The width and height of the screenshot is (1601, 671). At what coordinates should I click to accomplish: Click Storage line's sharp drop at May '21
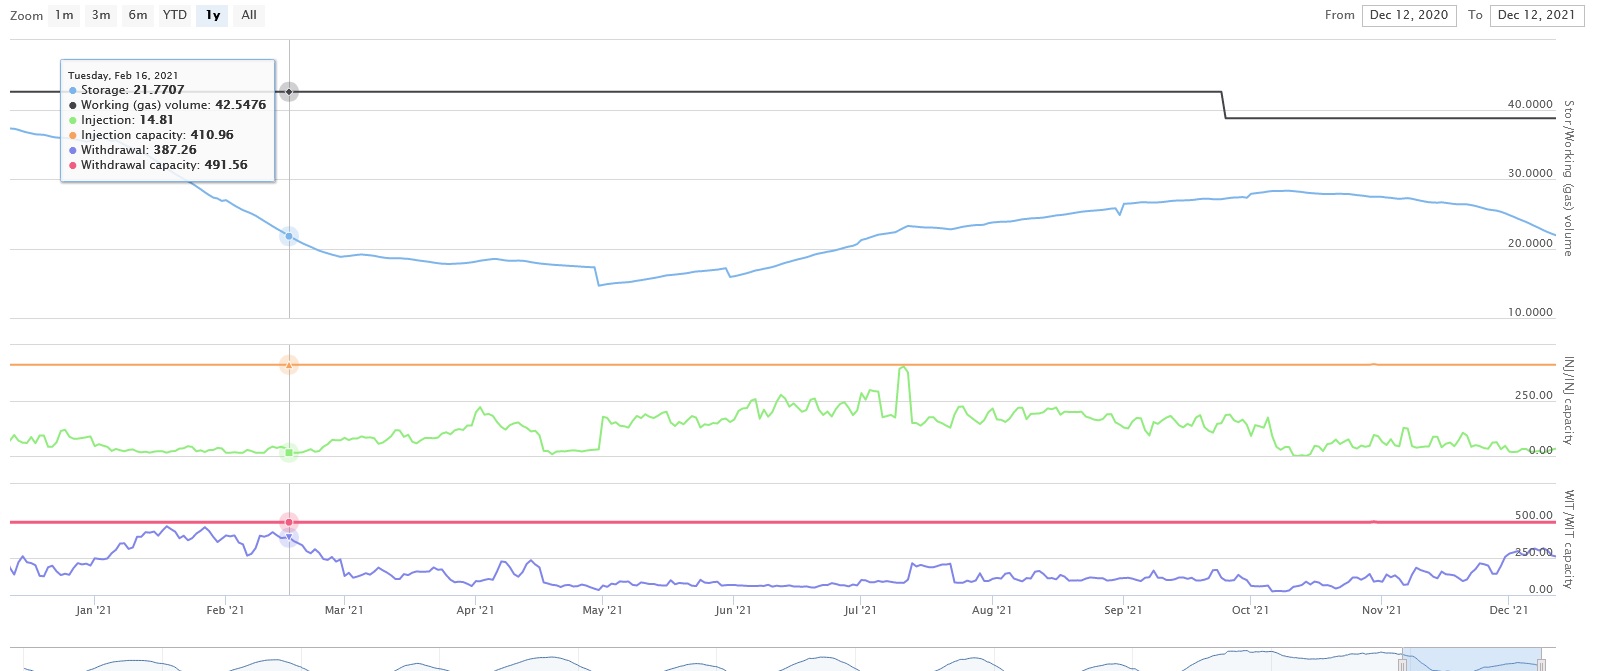point(597,277)
